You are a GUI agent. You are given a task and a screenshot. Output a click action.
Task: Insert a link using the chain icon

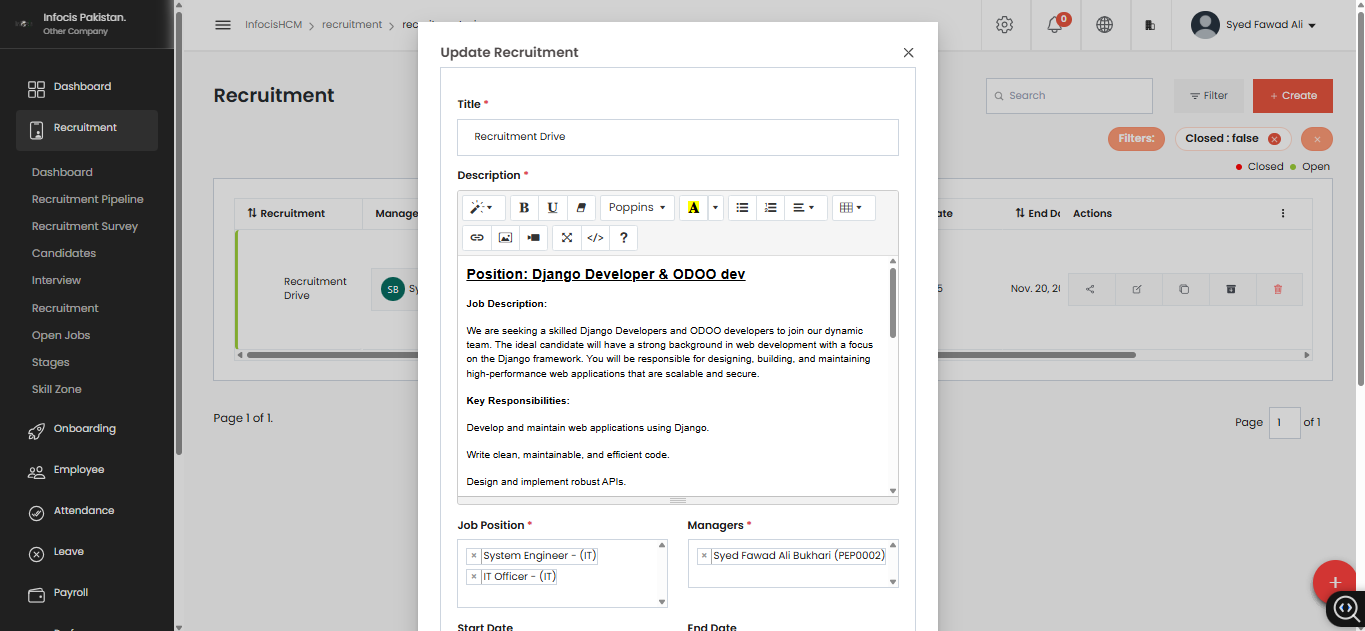click(x=477, y=238)
